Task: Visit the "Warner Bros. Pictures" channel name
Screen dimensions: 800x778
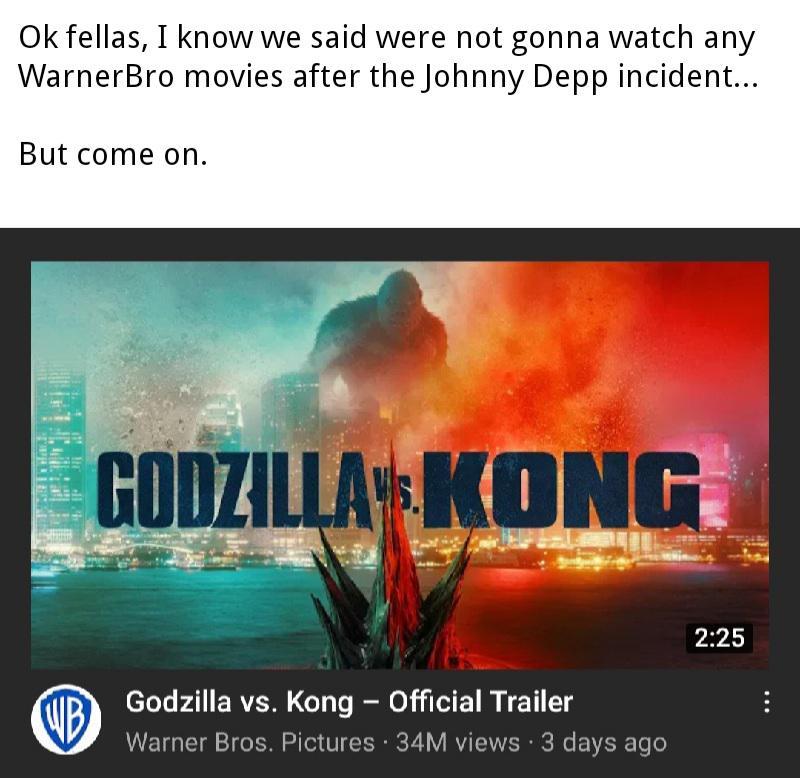Action: pos(250,742)
